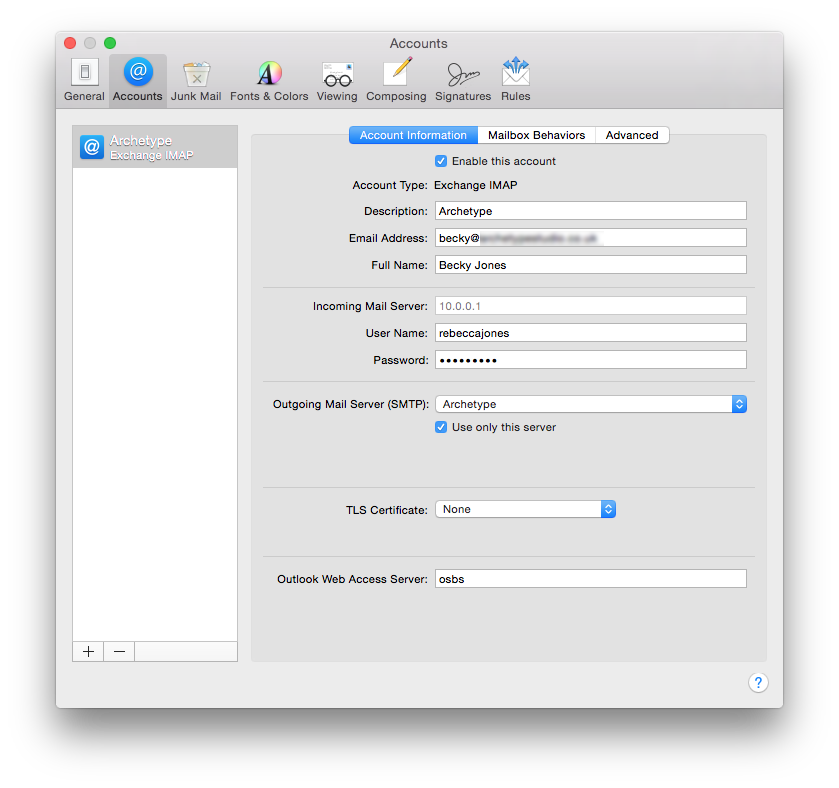
Task: Add a new account with plus button
Action: click(x=88, y=652)
